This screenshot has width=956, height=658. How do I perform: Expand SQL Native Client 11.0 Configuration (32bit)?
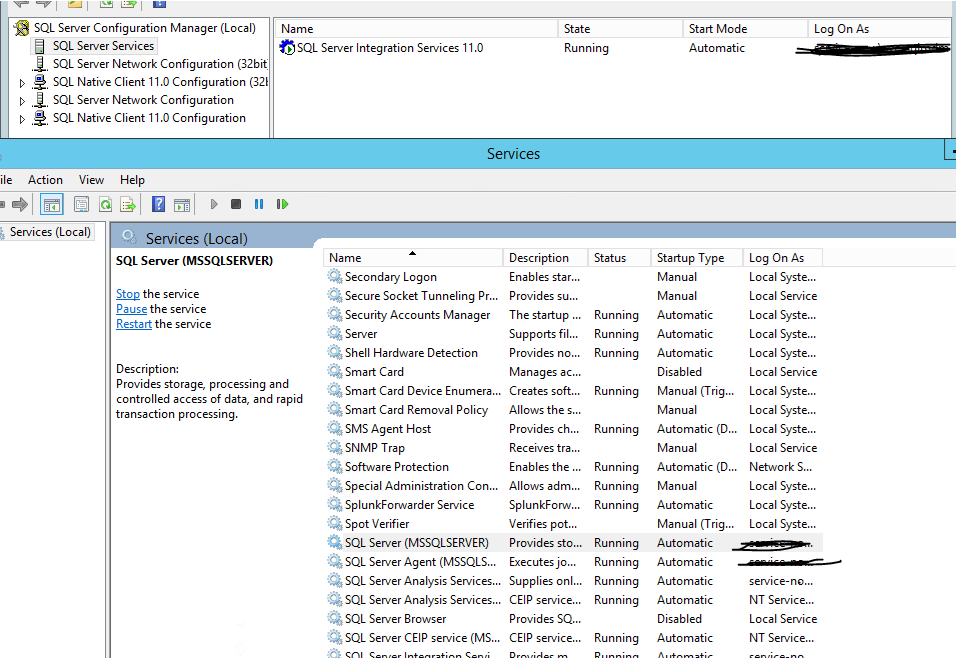click(x=23, y=82)
